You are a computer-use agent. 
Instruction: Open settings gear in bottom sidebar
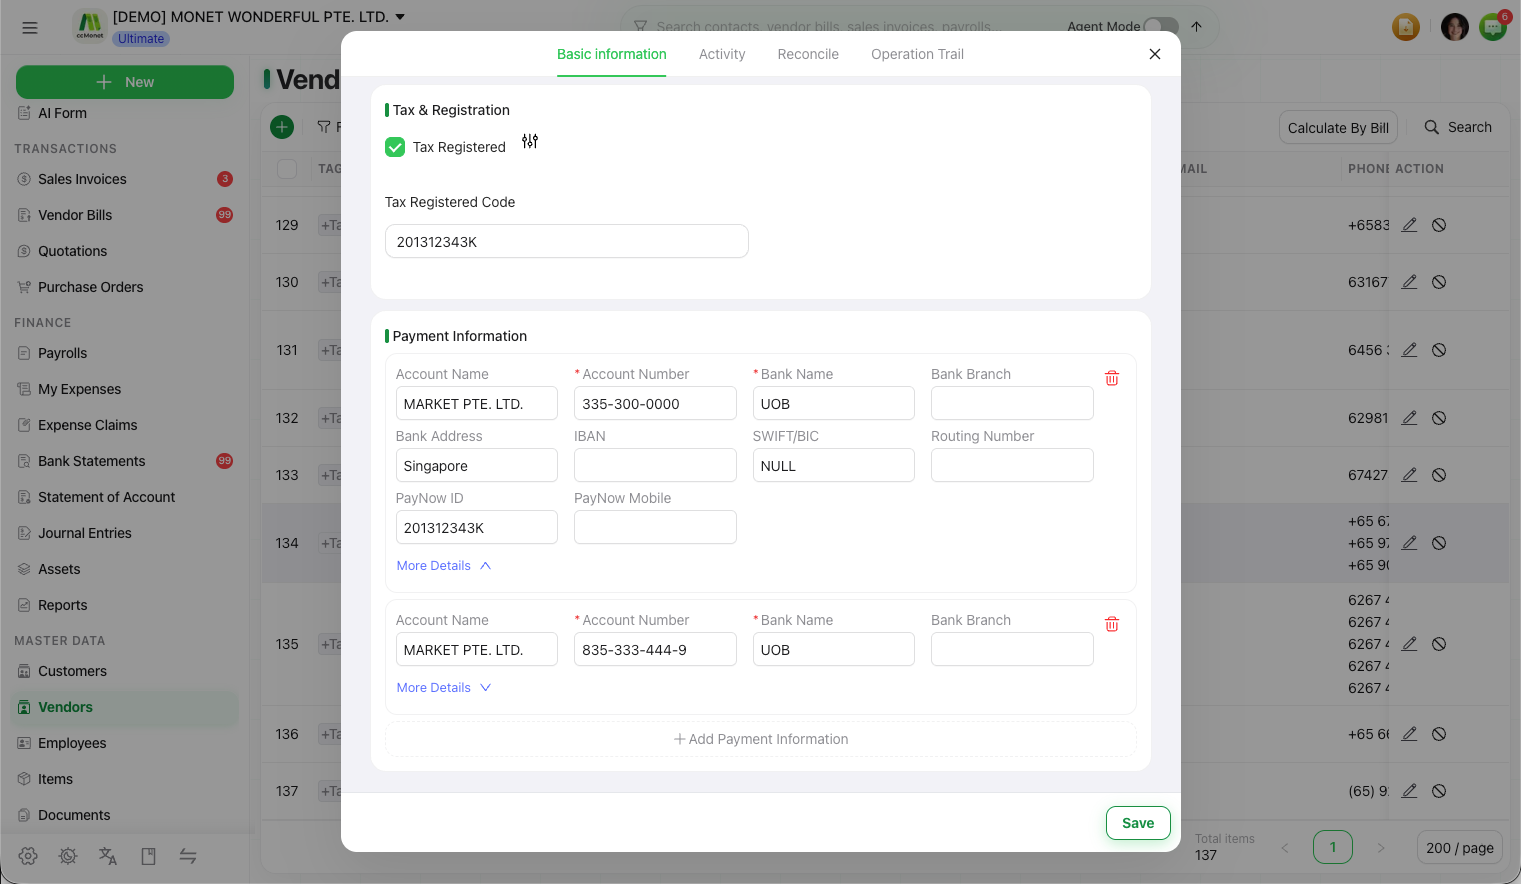(x=28, y=856)
